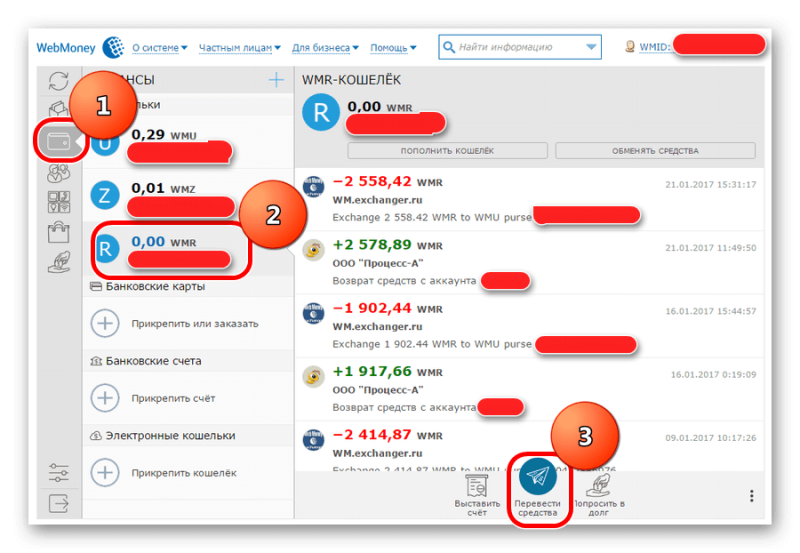The image size is (800, 553).
Task: Click the blue R icon in the wallet list
Action: tap(106, 248)
